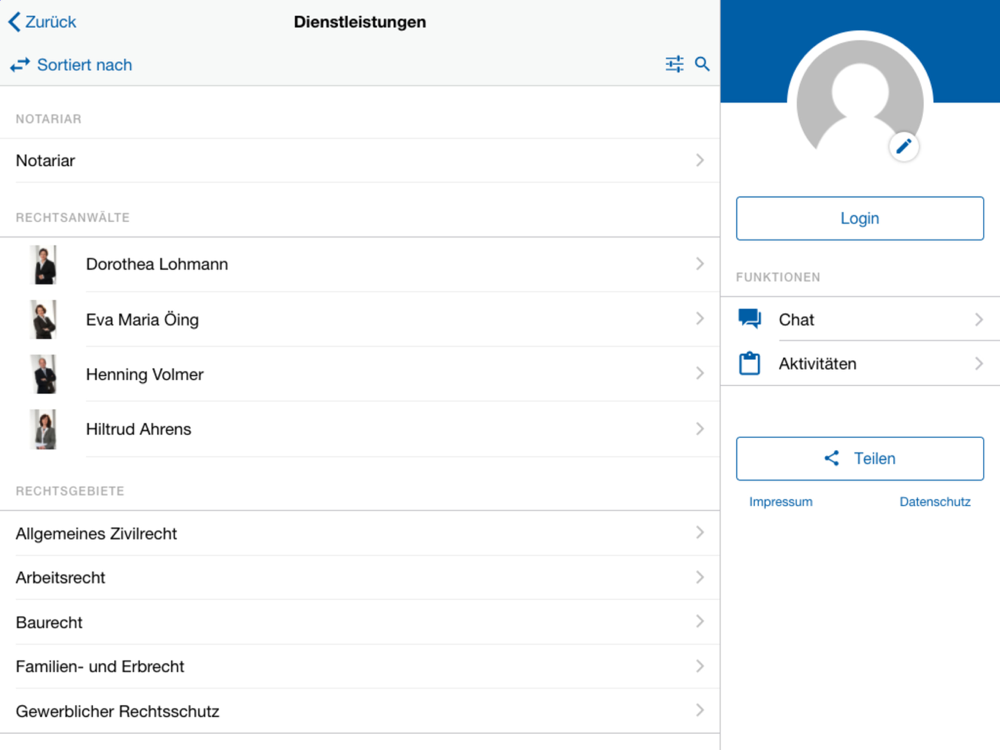Open the Chat speech bubble icon

coord(749,318)
